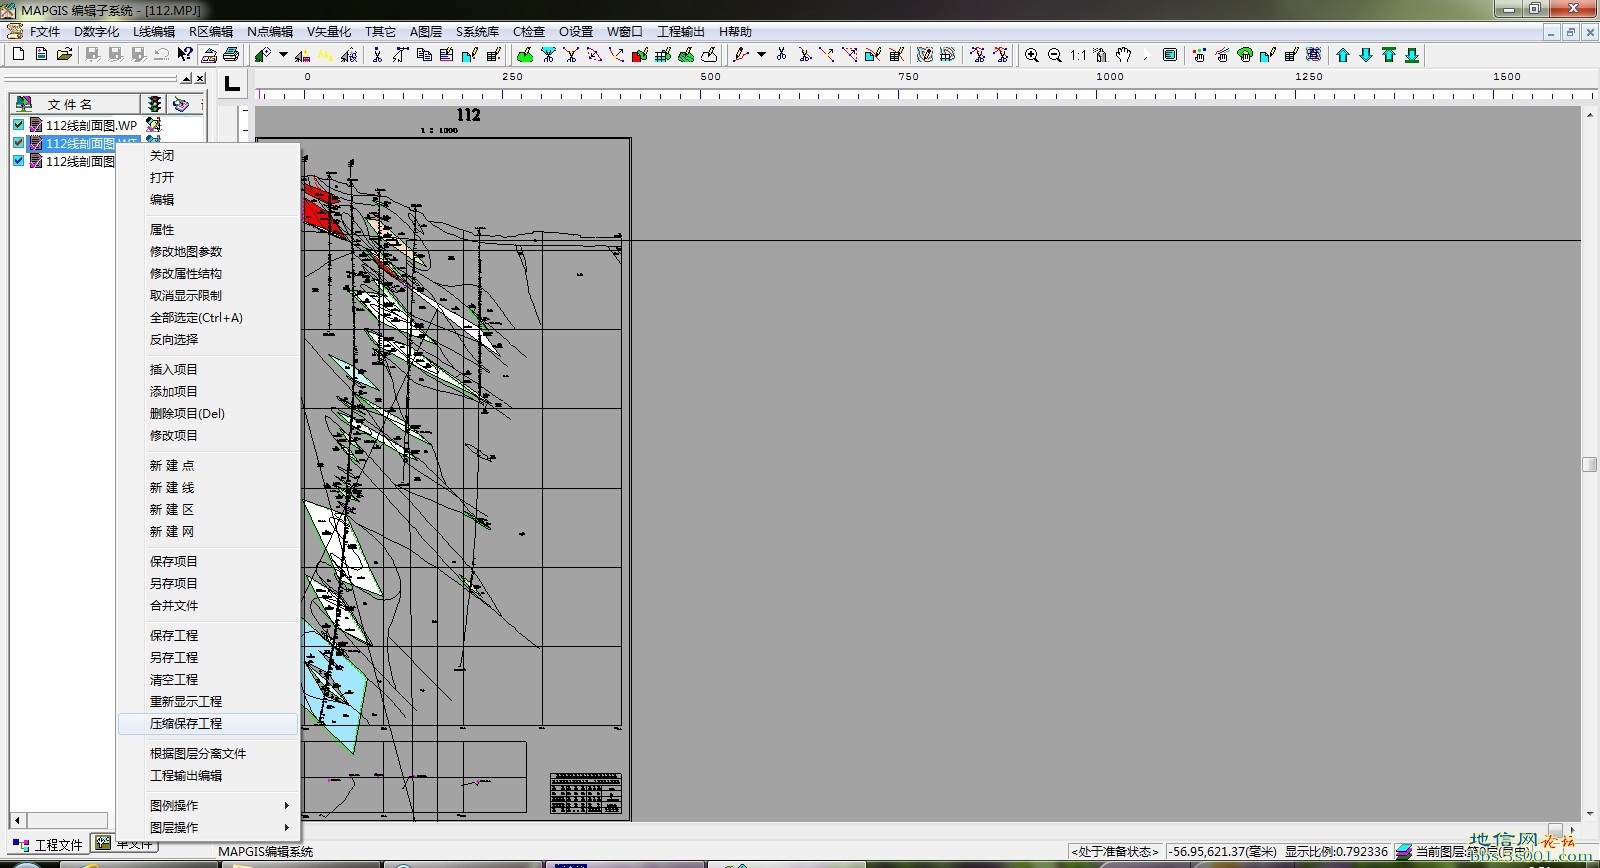Click the 处于准备状态 status text
Image resolution: width=1600 pixels, height=868 pixels.
click(x=1115, y=852)
